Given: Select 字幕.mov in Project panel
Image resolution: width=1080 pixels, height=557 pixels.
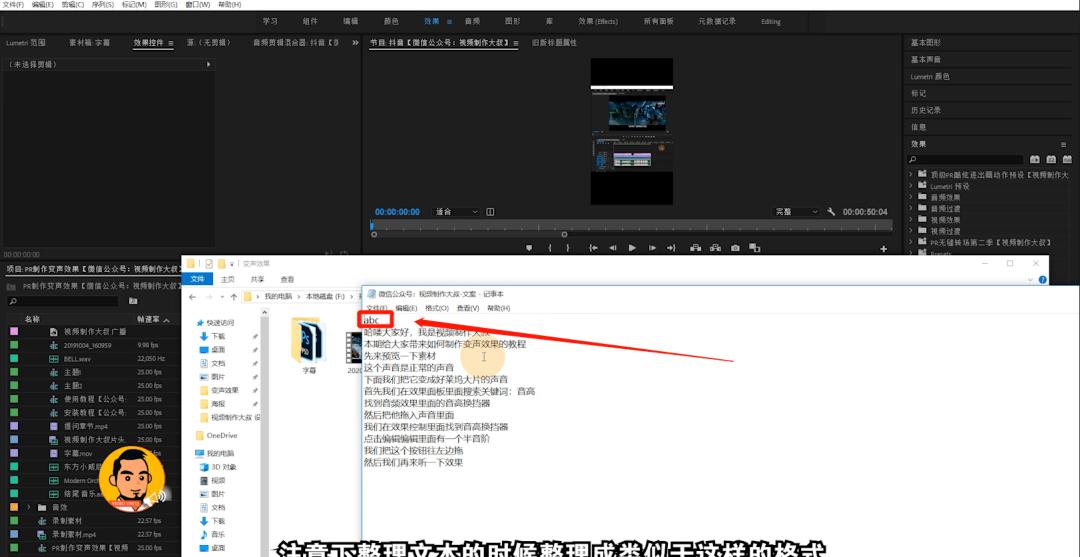Looking at the screenshot, I should tap(78, 453).
